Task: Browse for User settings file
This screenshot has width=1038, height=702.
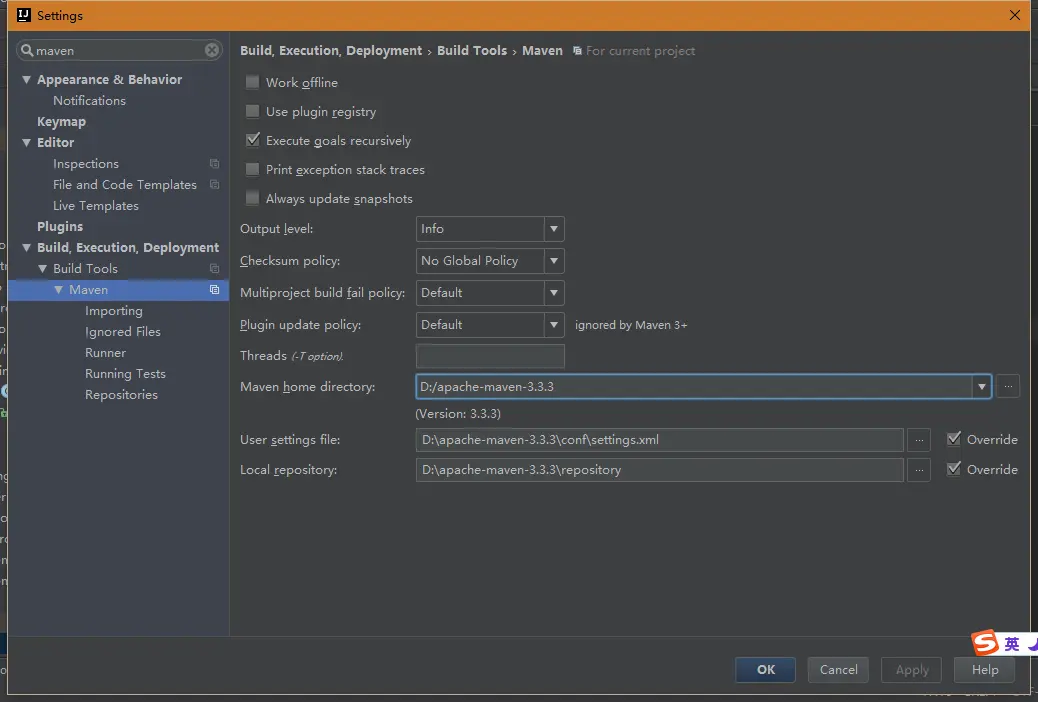Action: click(919, 440)
